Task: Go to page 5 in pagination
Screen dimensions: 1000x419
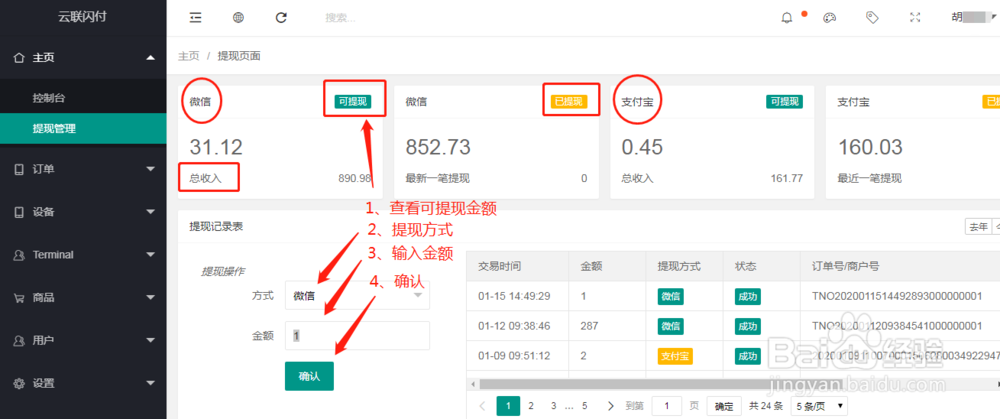Action: click(584, 406)
